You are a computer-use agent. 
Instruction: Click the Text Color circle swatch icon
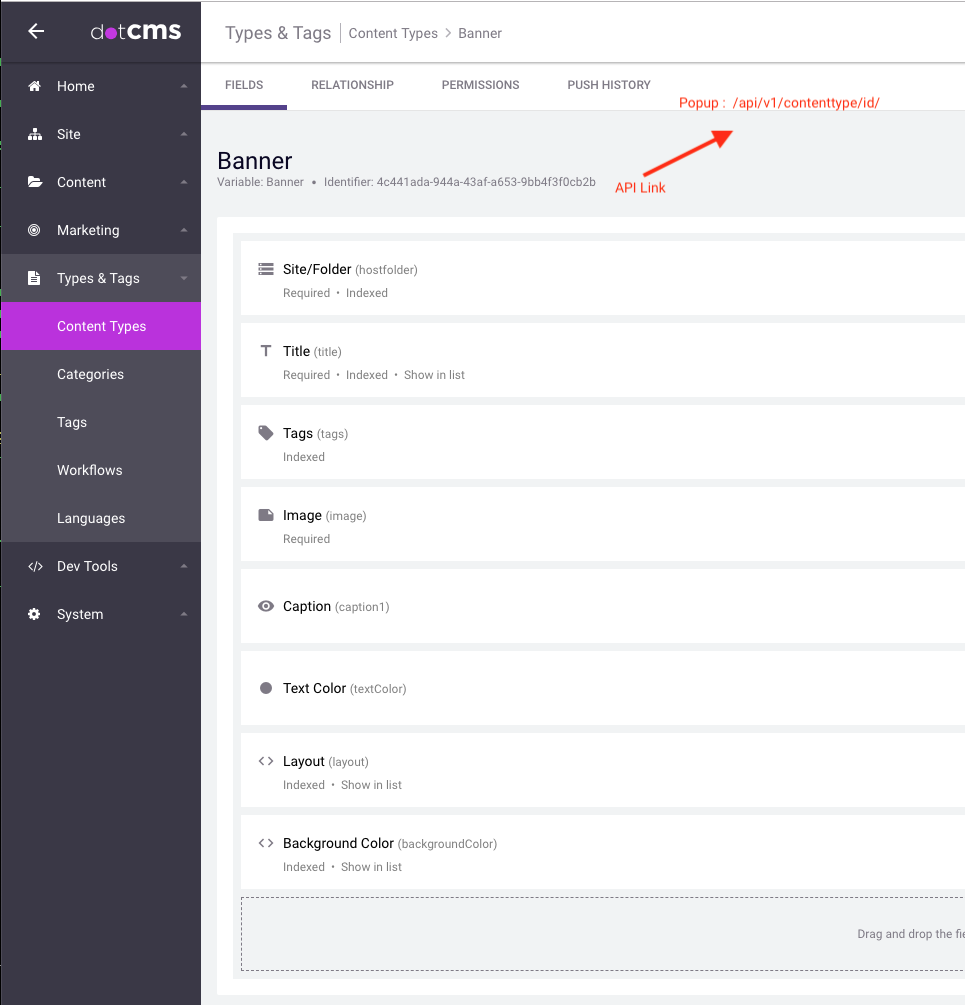tap(265, 687)
